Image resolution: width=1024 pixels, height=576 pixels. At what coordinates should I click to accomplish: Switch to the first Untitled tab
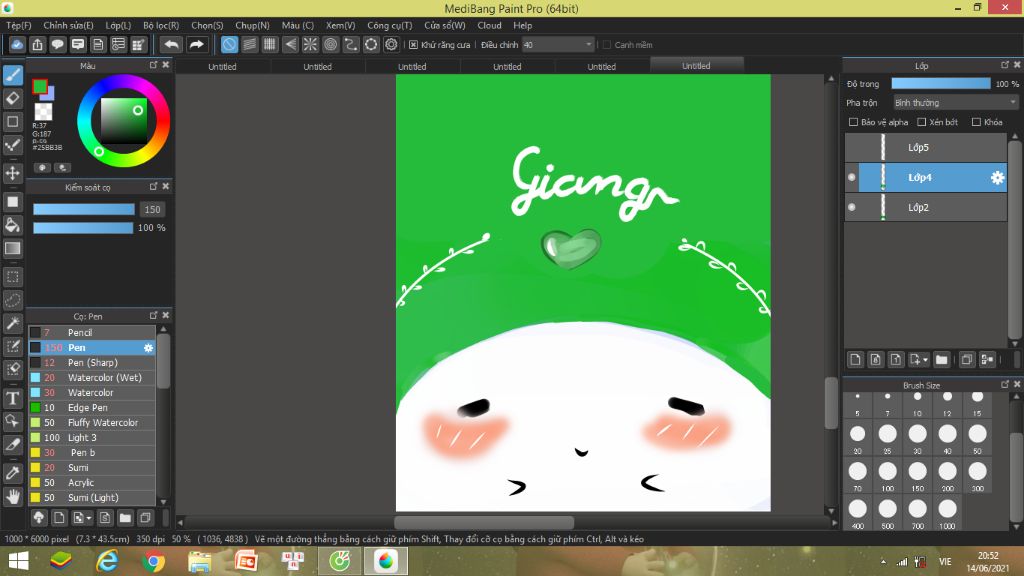222,67
